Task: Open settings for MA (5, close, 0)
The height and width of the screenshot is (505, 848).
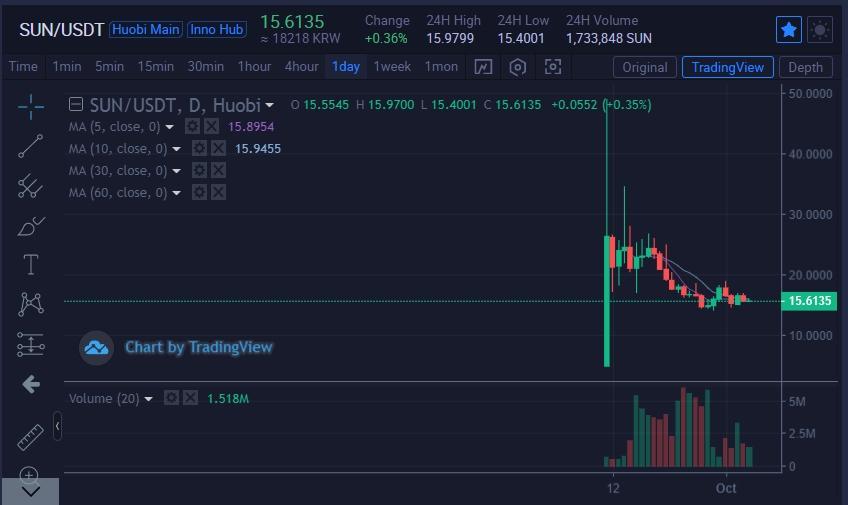Action: (192, 127)
